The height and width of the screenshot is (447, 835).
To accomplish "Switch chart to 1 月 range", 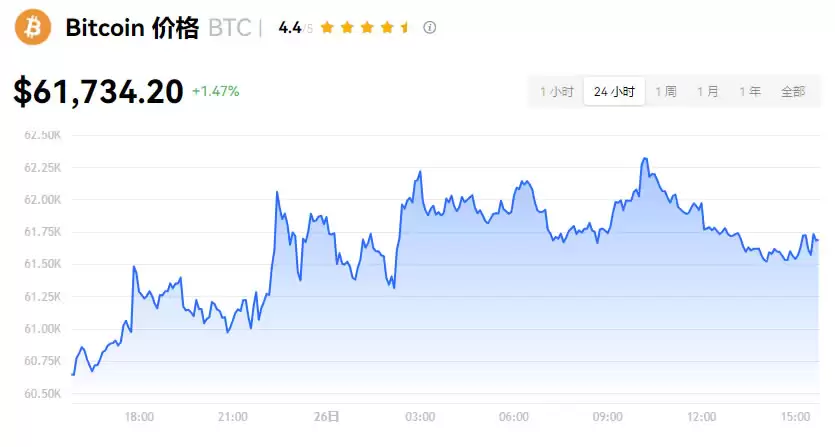I will 708,91.
